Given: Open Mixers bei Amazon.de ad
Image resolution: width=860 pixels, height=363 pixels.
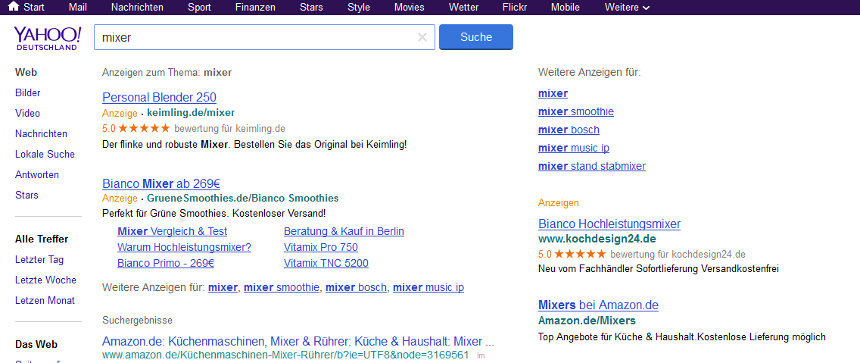Looking at the screenshot, I should click(598, 305).
